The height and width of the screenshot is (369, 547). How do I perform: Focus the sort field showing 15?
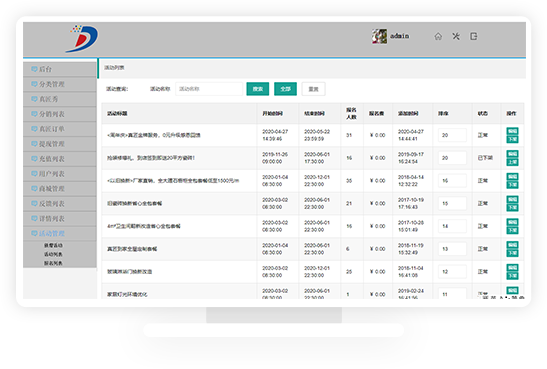pyautogui.click(x=452, y=203)
